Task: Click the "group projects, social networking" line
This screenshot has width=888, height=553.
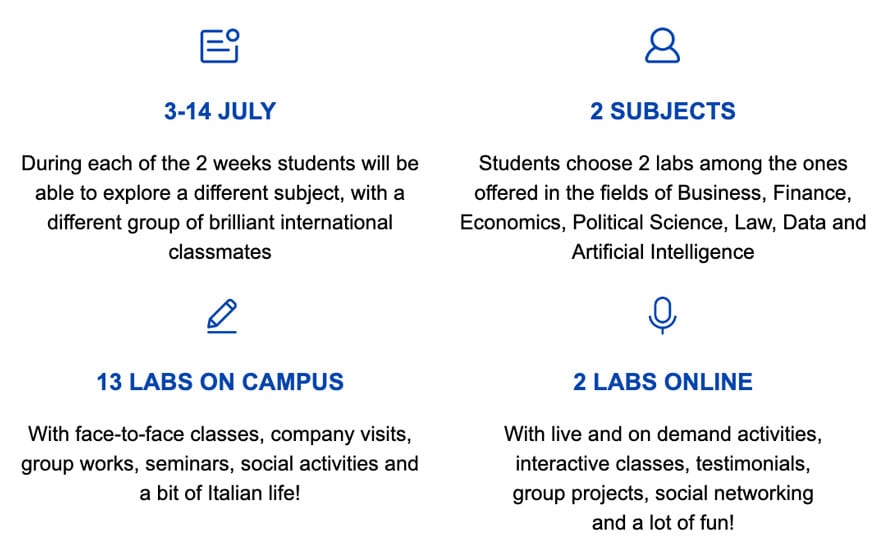Action: coord(662,494)
